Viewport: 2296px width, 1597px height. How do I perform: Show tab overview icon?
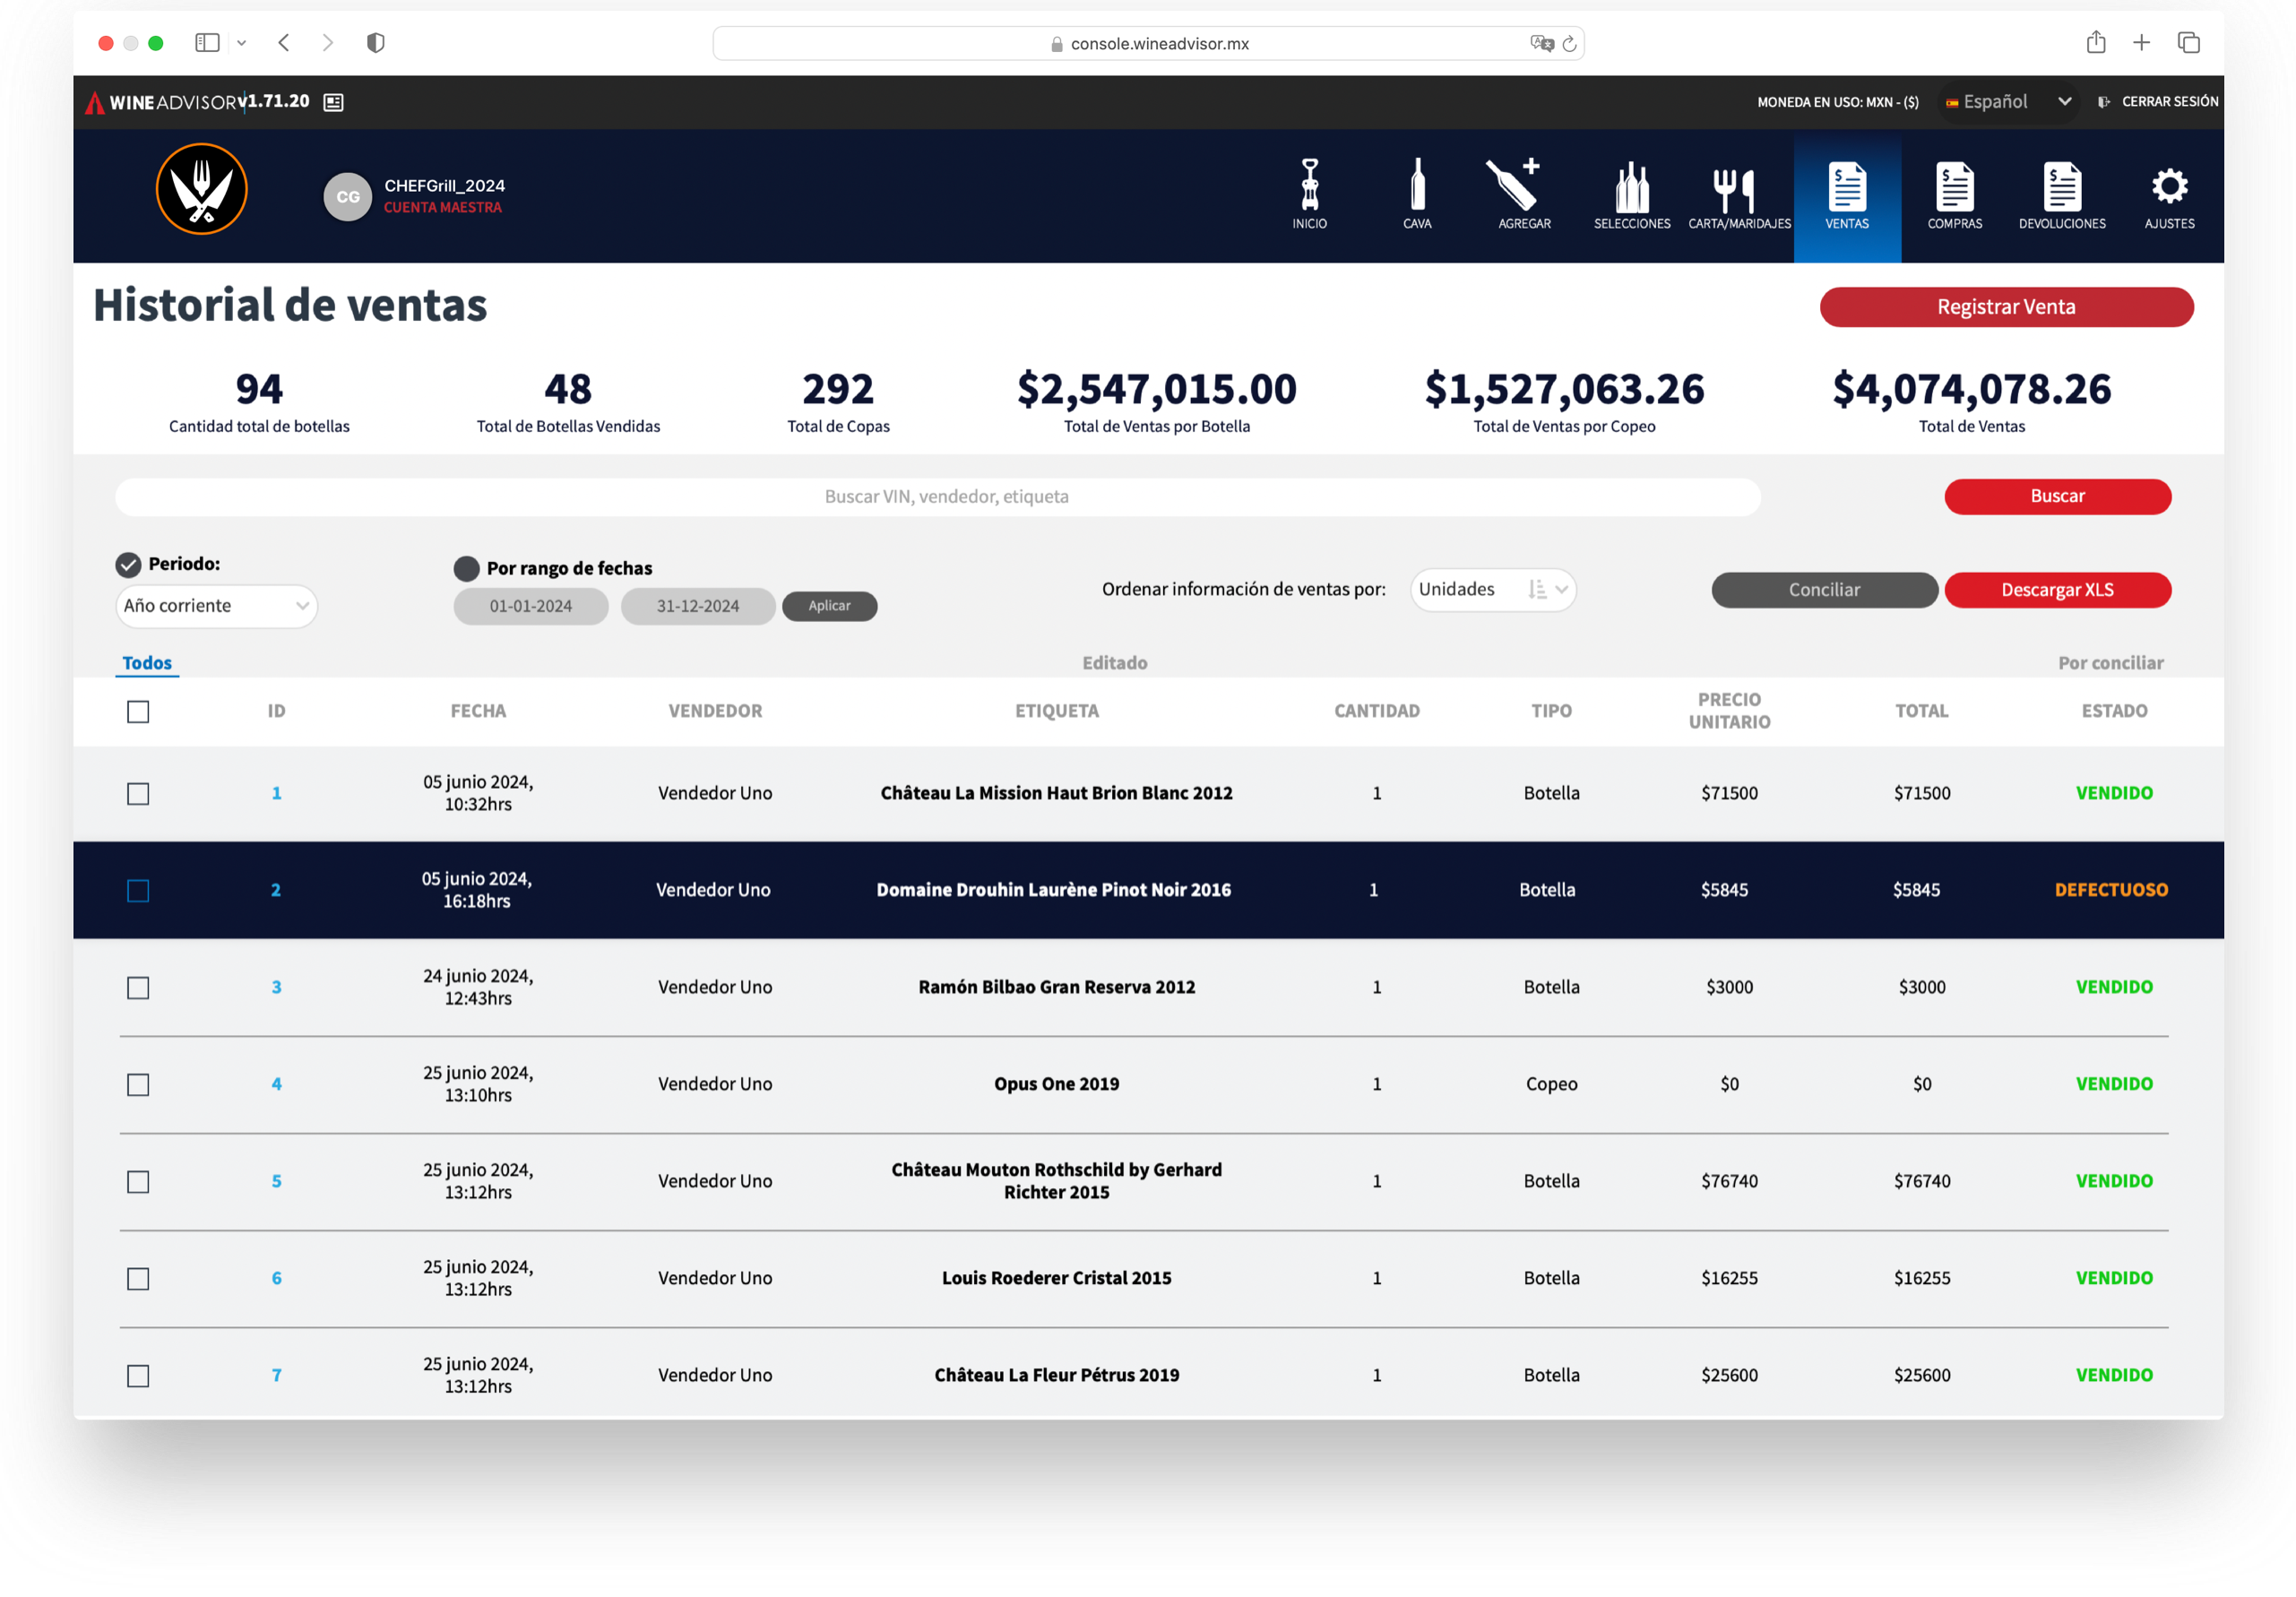point(2188,42)
